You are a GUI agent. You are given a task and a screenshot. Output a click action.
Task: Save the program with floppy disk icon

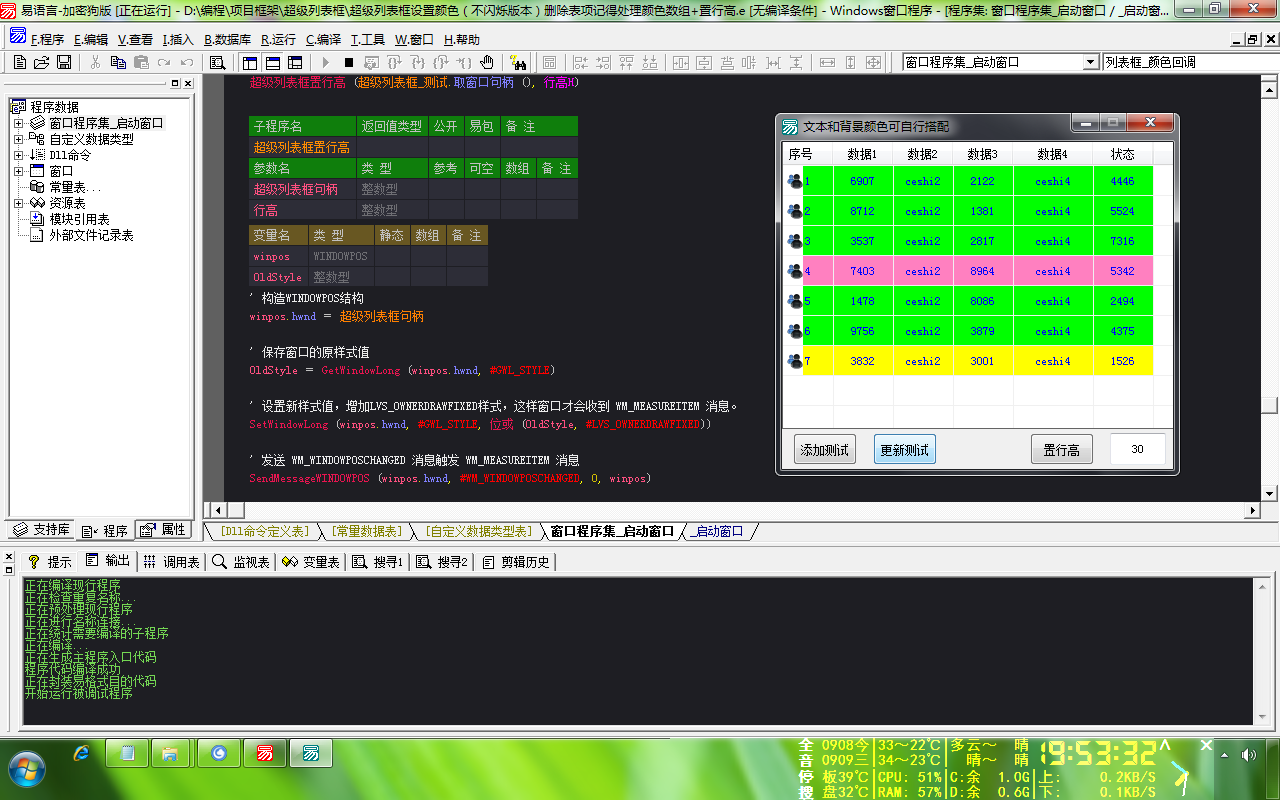64,62
